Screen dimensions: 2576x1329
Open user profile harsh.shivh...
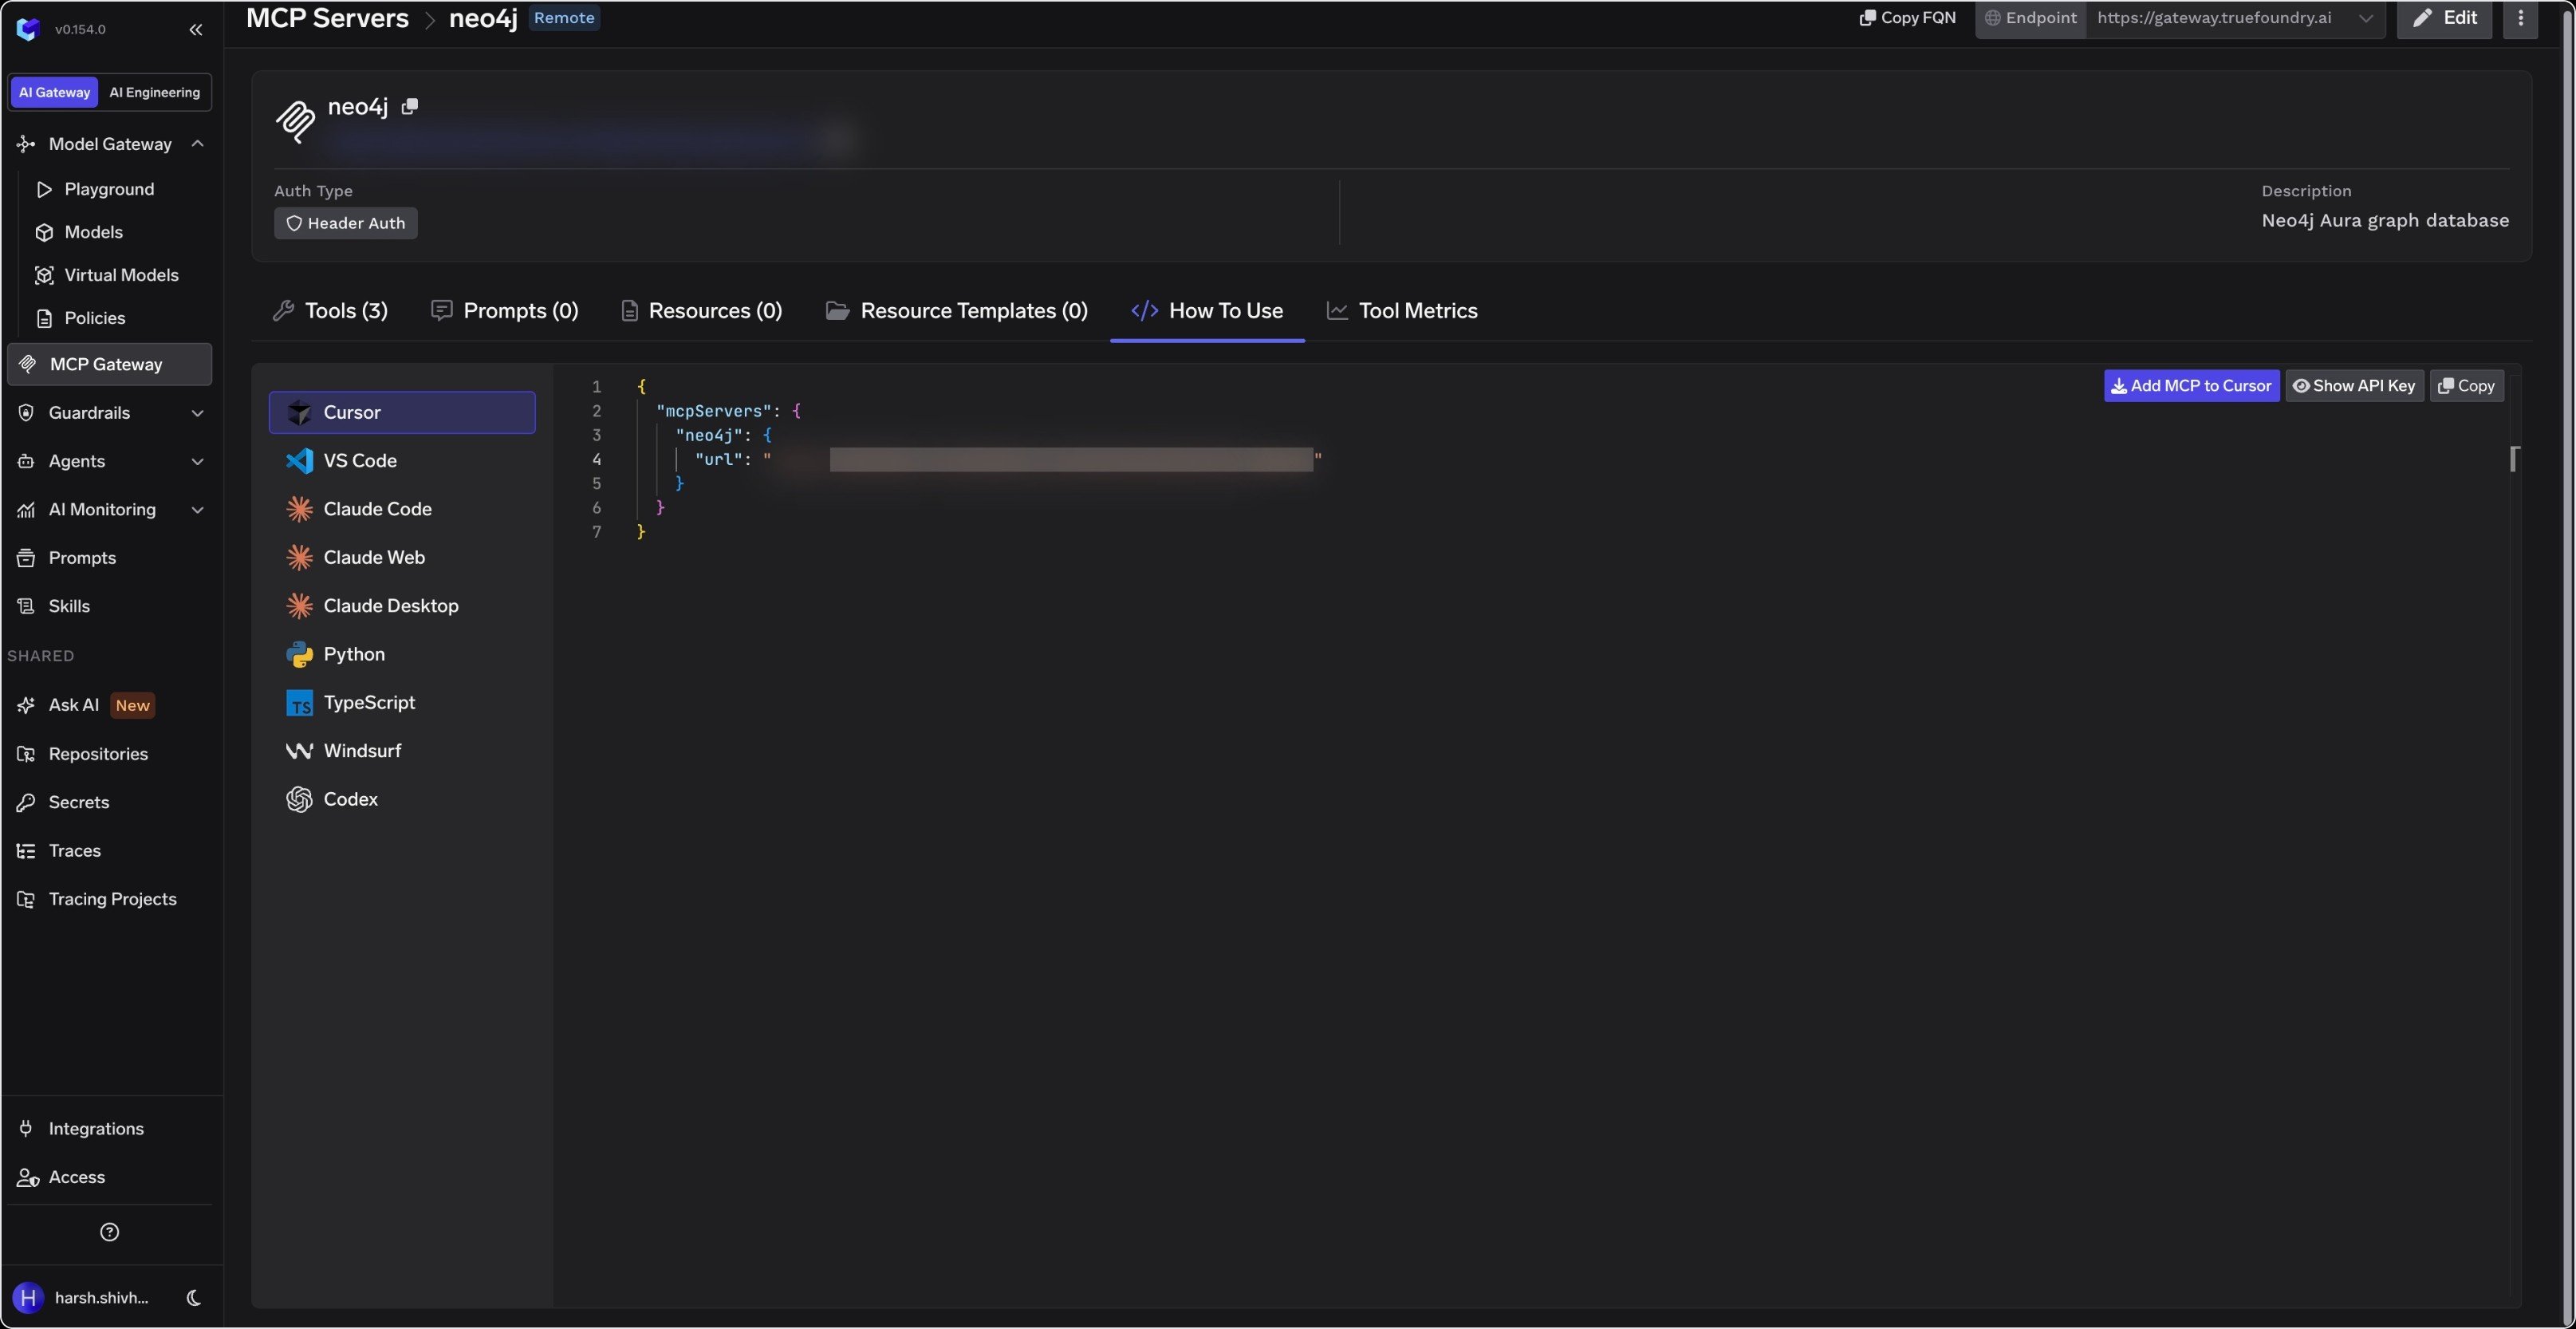(x=82, y=1298)
